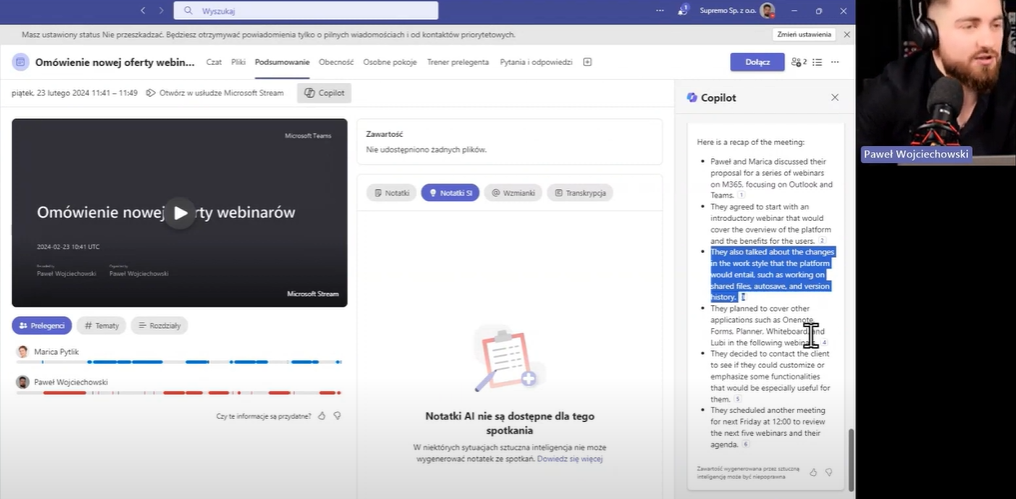The image size is (1016, 499).
Task: Click Paweł Wojciechowski speaker avatar under Prelegenci
Action: pos(23,382)
